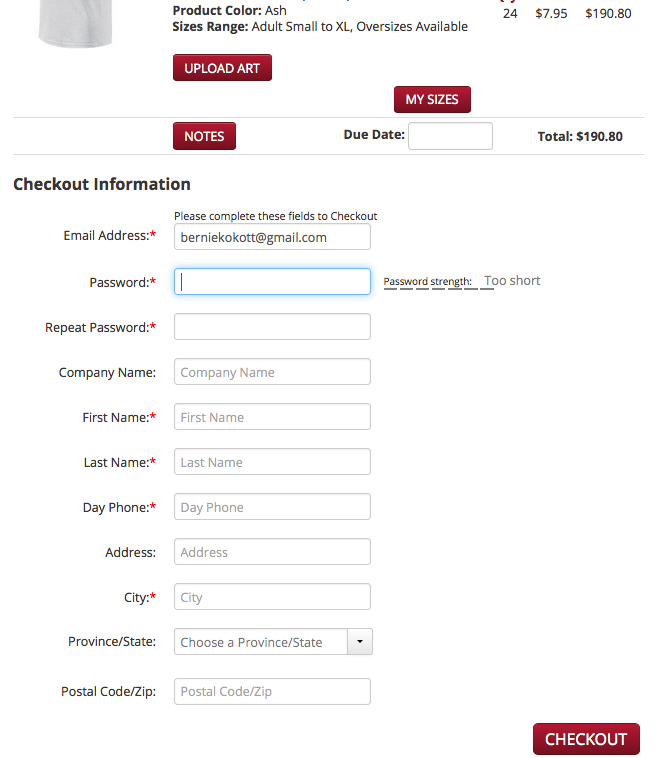The width and height of the screenshot is (663, 758).
Task: Click the Password input field
Action: pyautogui.click(x=272, y=282)
